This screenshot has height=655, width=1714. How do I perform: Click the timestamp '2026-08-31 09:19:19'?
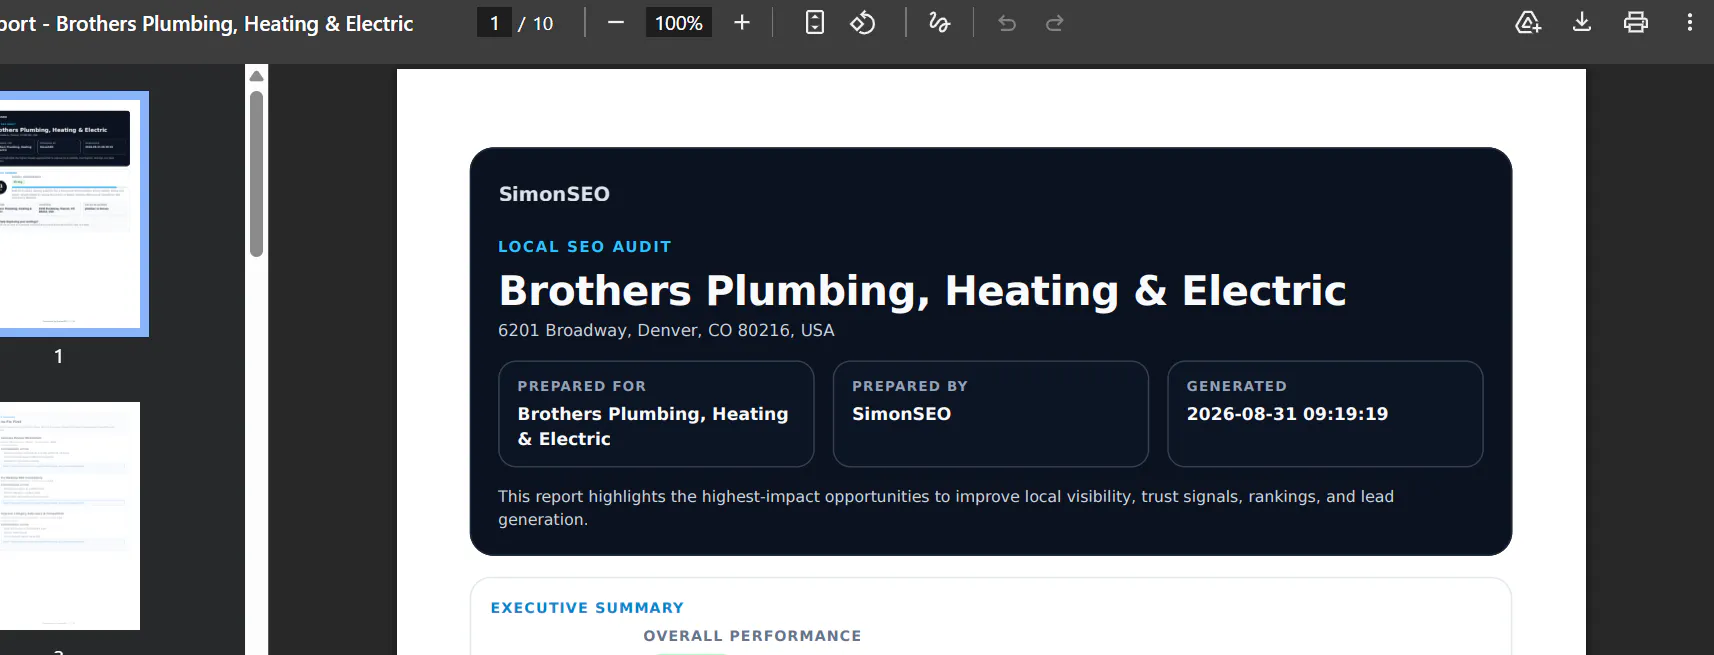pos(1287,414)
